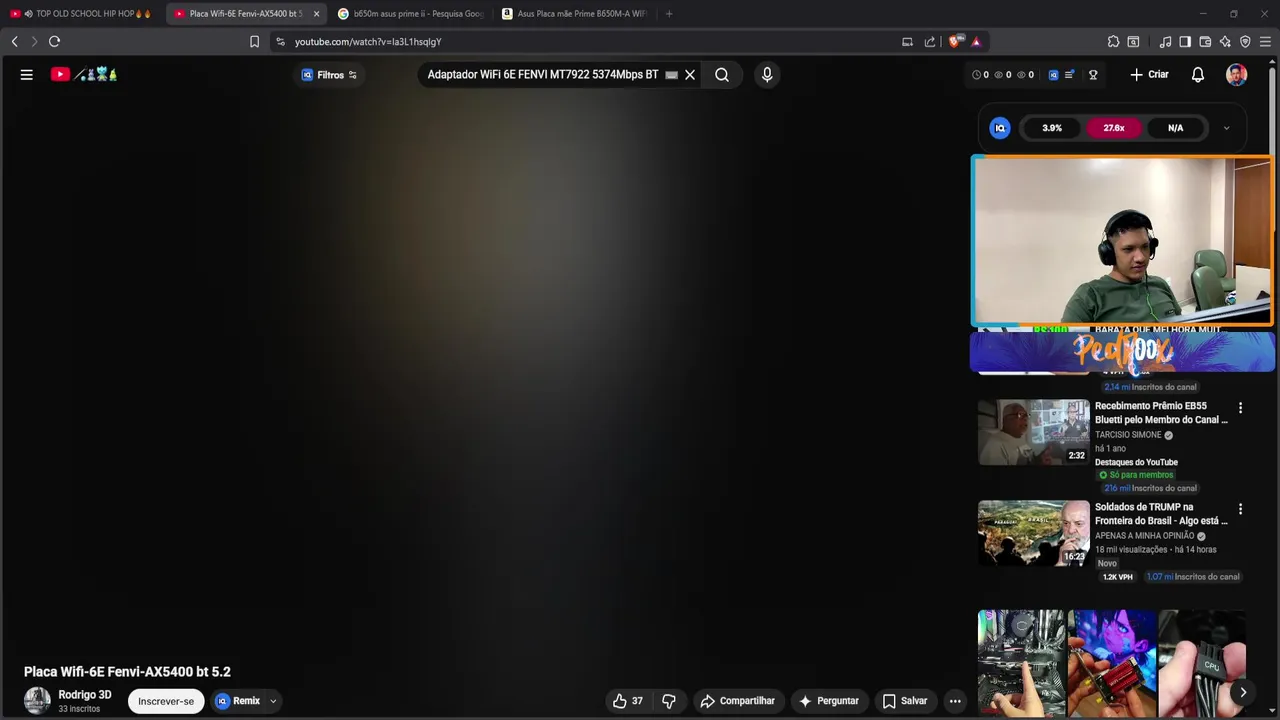
Task: Click the share page icon in address bar
Action: coord(930,42)
